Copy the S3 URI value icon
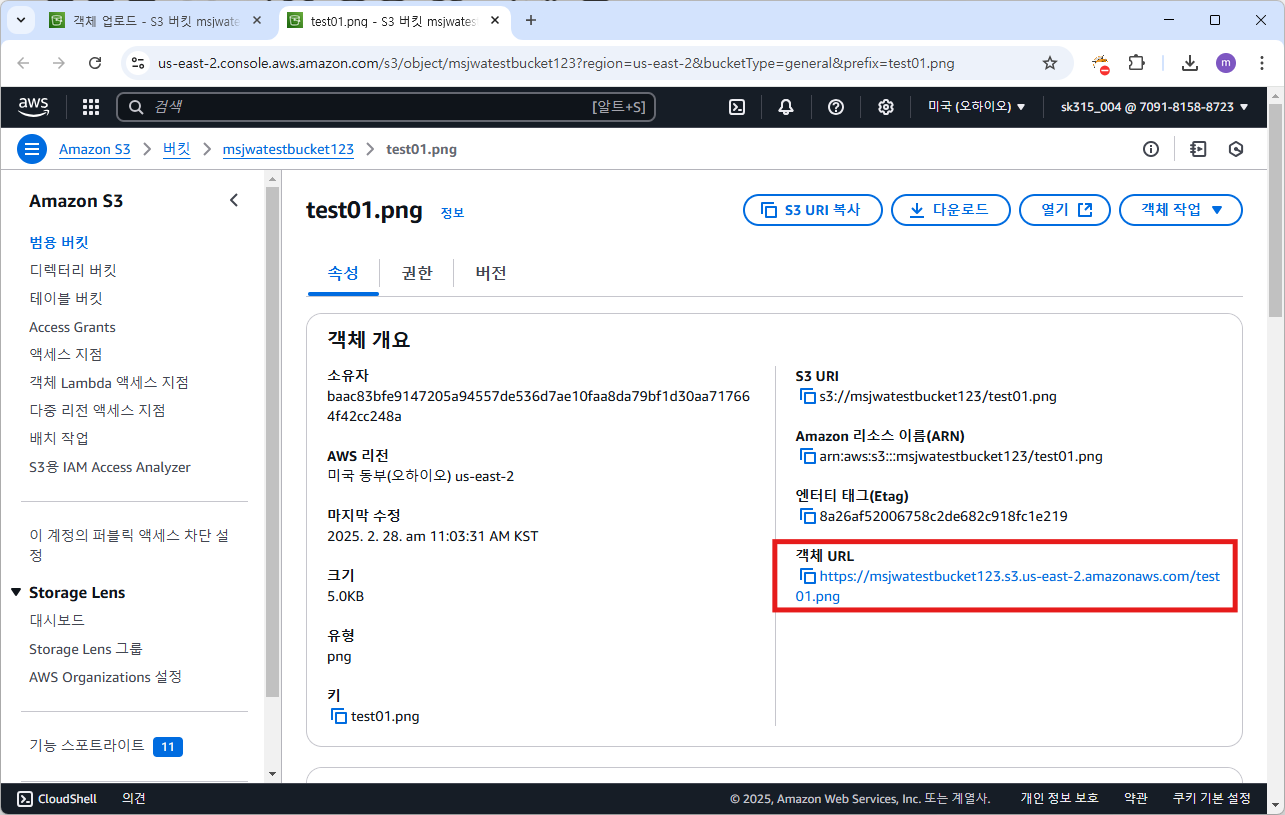 click(x=808, y=396)
